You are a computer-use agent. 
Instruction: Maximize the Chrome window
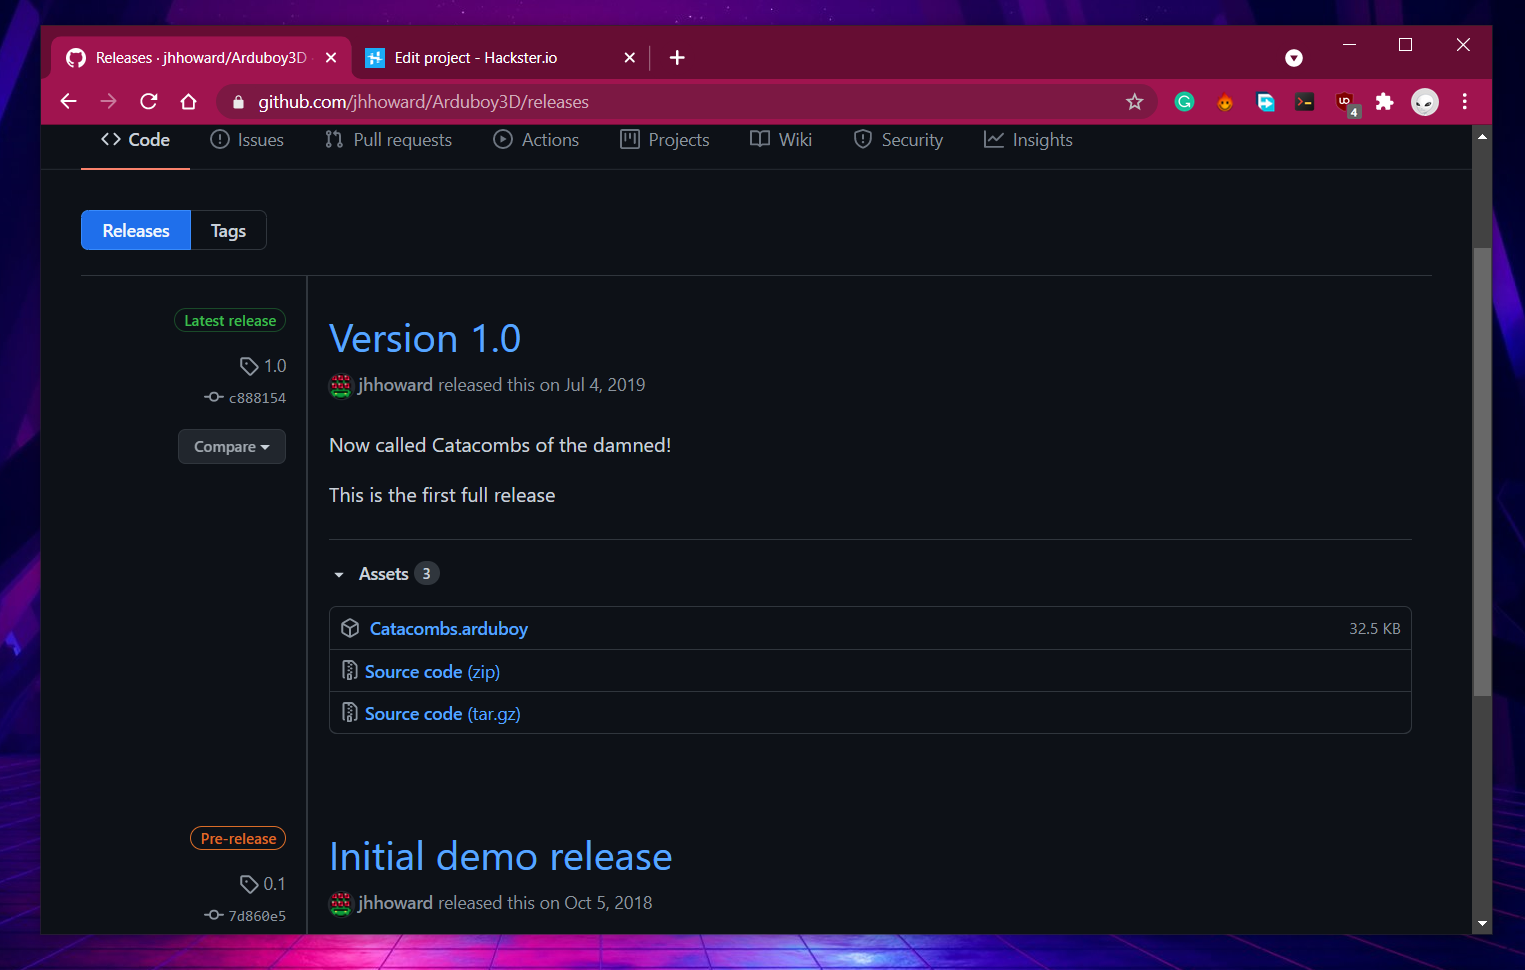[x=1405, y=44]
